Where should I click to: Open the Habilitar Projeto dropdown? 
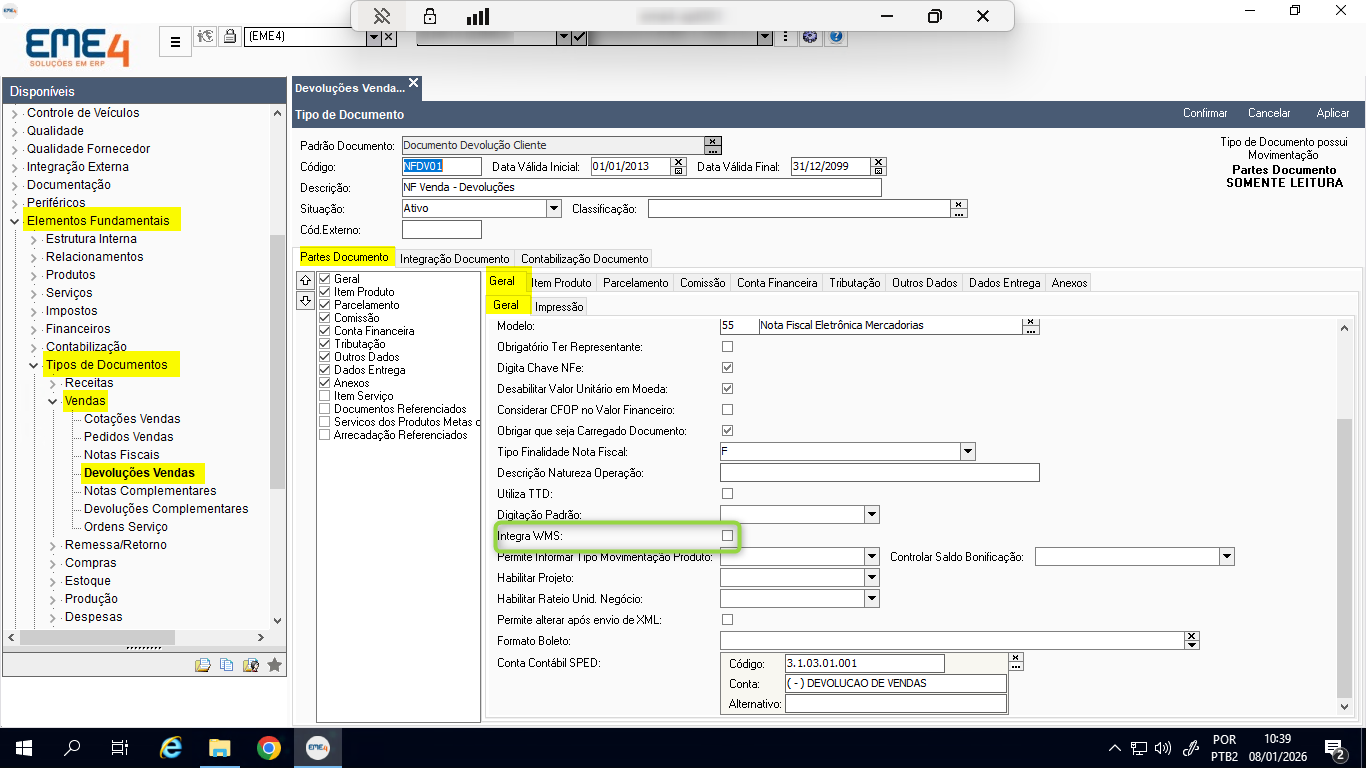(x=872, y=578)
